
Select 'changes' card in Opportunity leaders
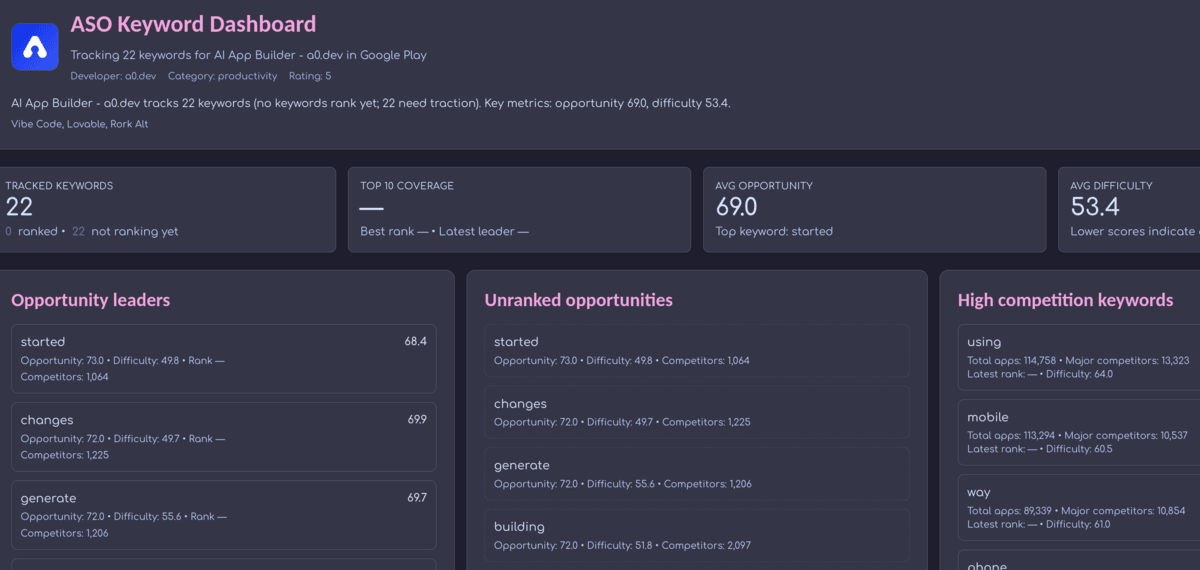coord(224,437)
